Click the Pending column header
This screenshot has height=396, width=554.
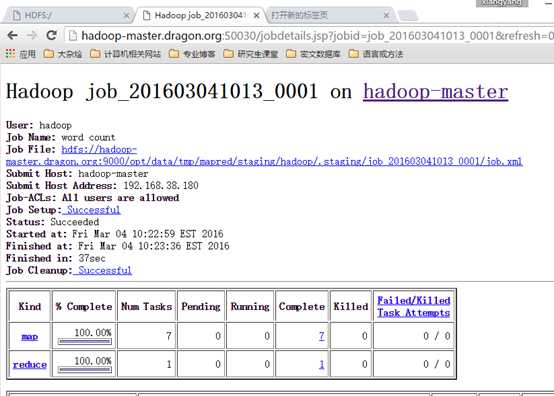[x=201, y=306]
